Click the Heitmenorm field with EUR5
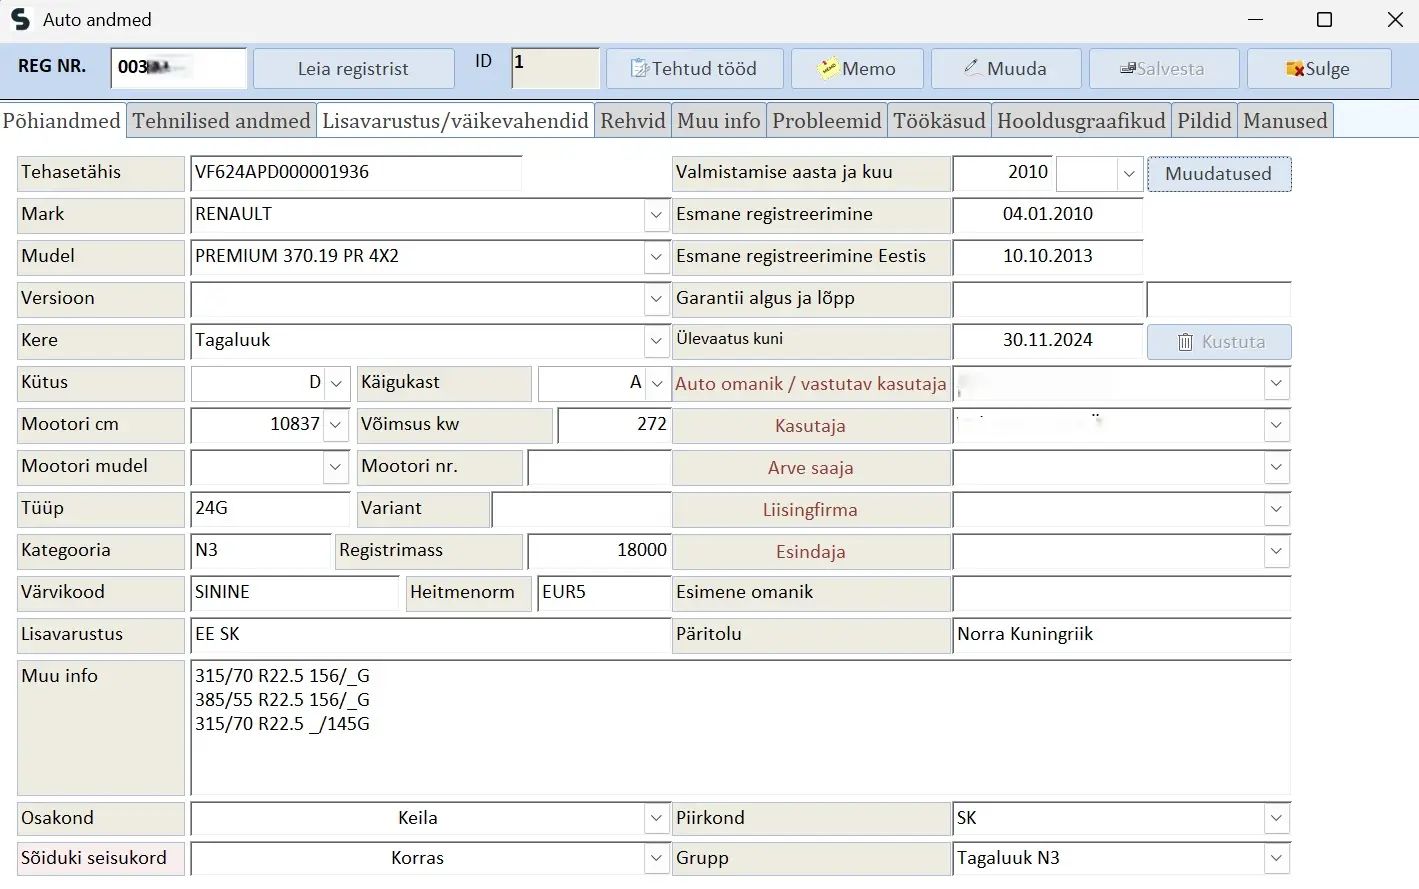This screenshot has width=1419, height=889. 604,593
